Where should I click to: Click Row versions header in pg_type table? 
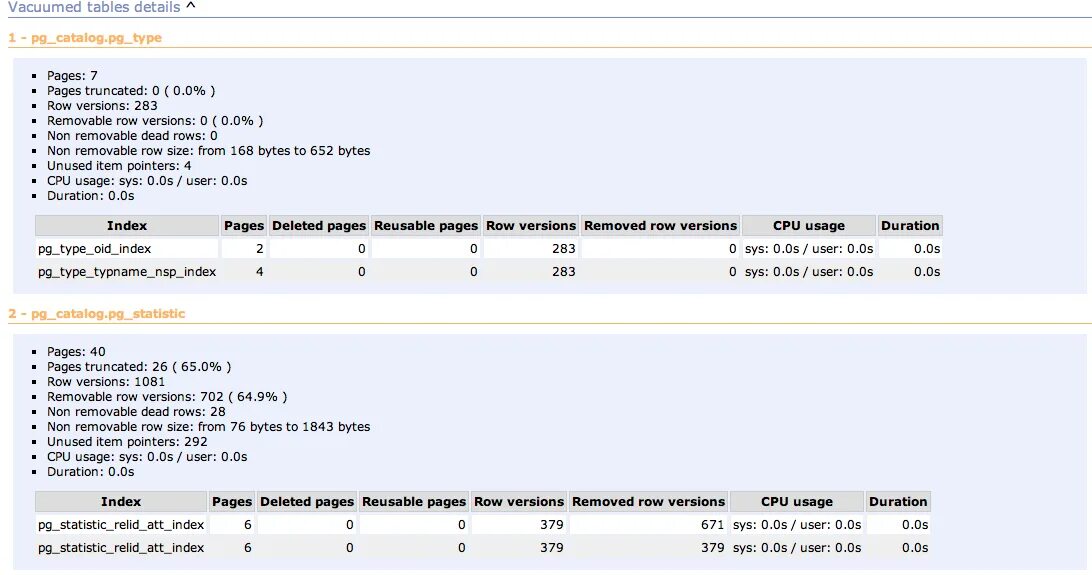pos(531,226)
